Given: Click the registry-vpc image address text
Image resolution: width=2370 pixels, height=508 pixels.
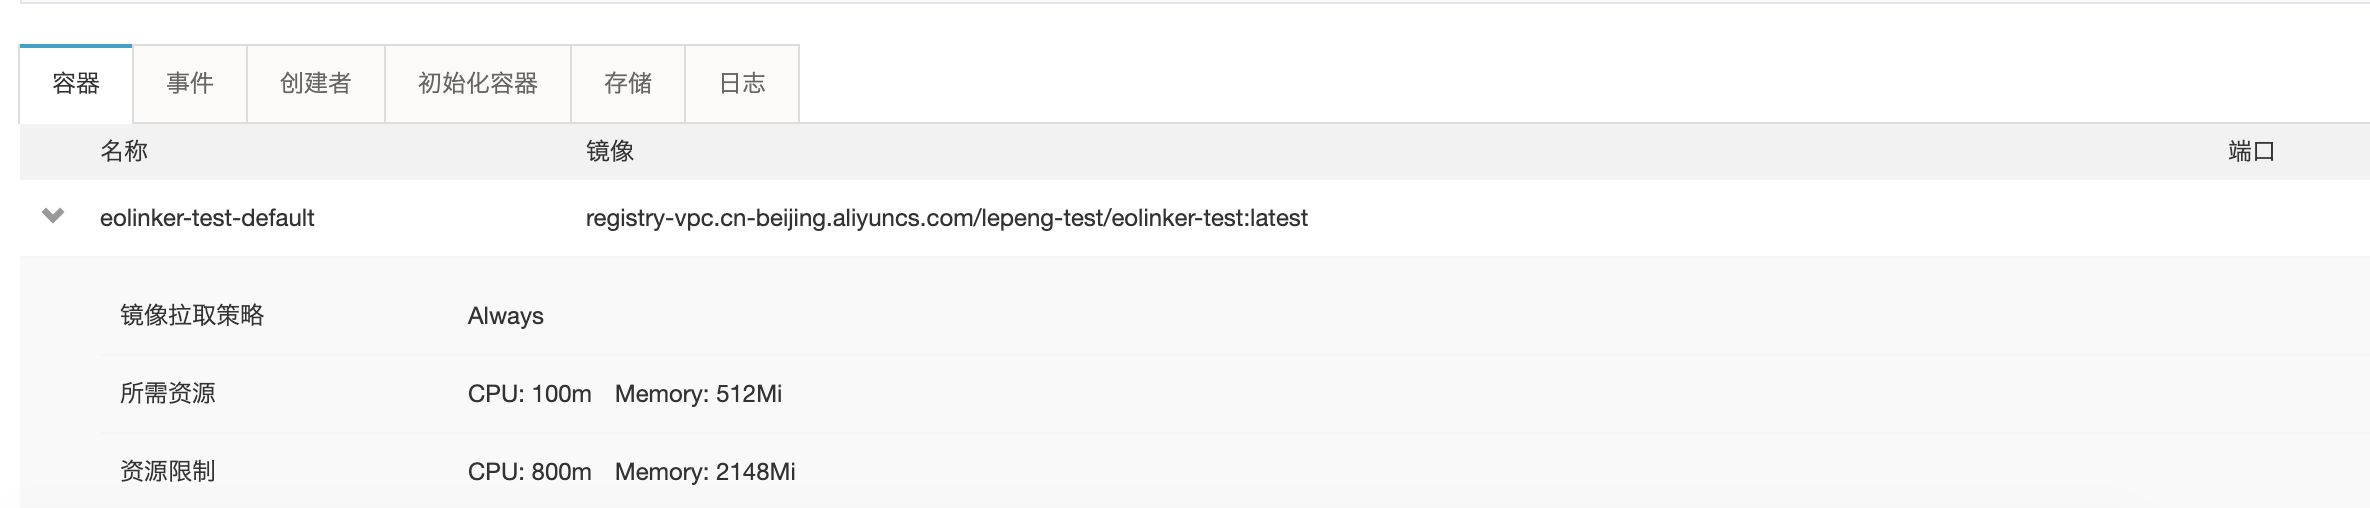Looking at the screenshot, I should pos(946,218).
